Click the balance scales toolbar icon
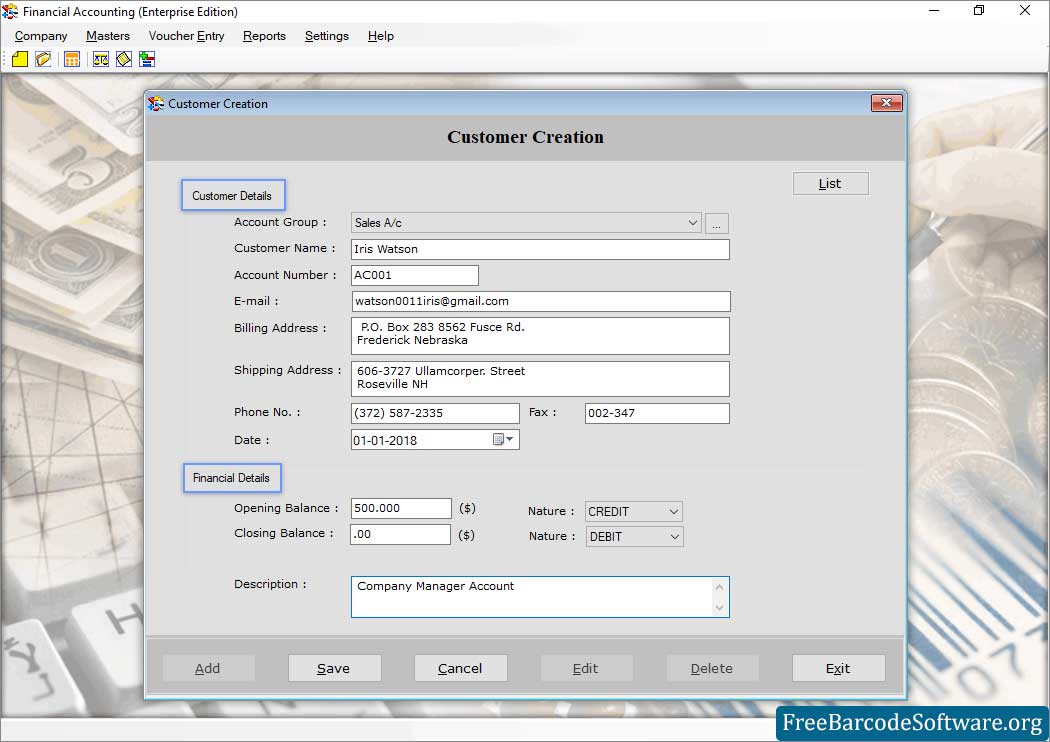 (x=100, y=60)
